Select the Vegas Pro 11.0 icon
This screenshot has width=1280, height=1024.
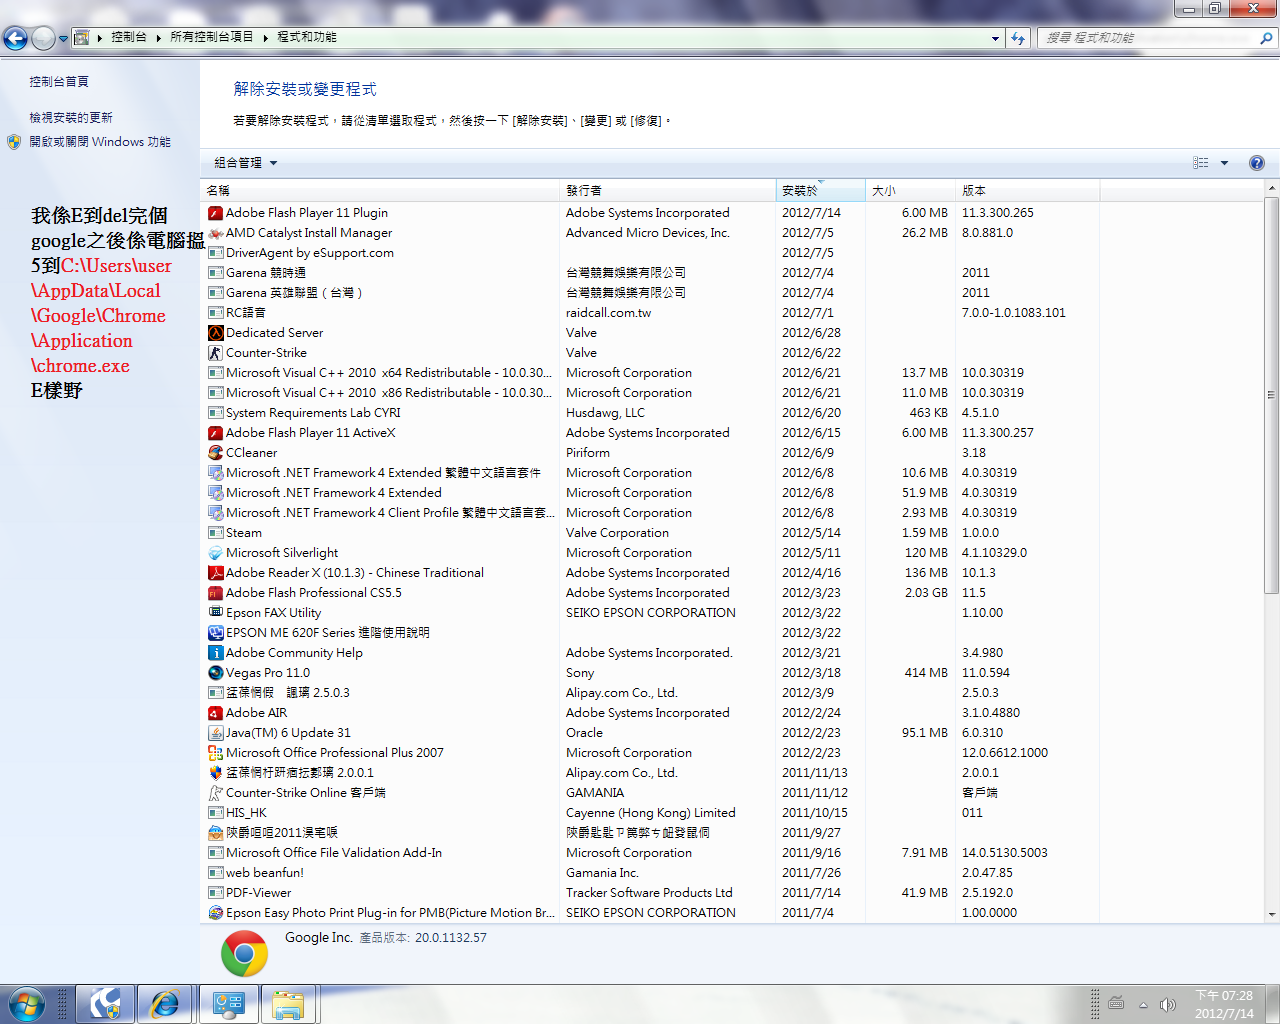(215, 673)
